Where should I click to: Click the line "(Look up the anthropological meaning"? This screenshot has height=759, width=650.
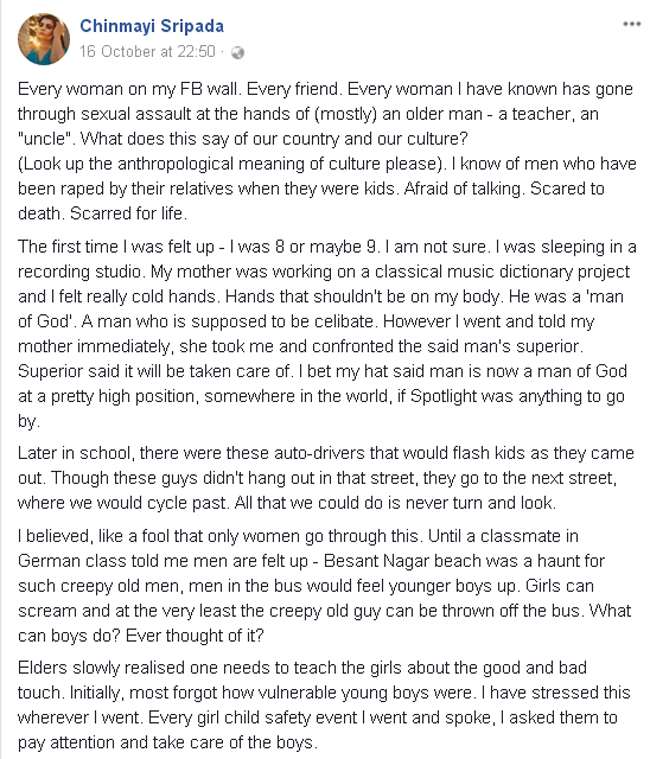[232, 164]
